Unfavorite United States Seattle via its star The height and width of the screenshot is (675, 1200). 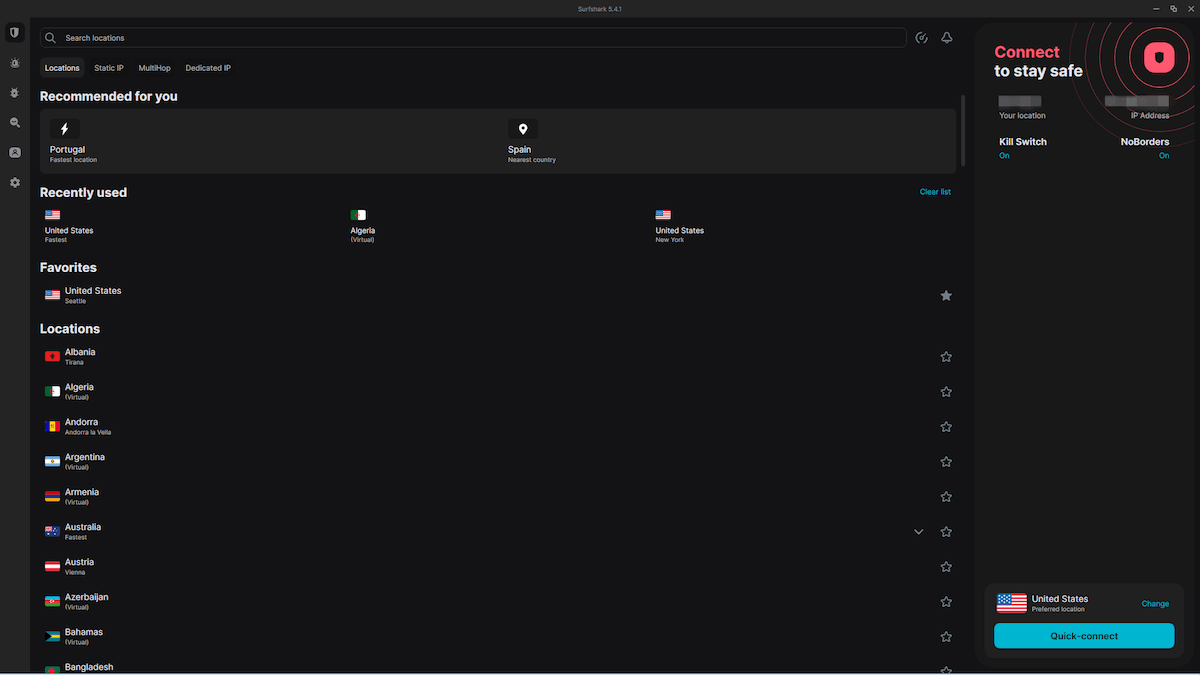click(x=946, y=295)
